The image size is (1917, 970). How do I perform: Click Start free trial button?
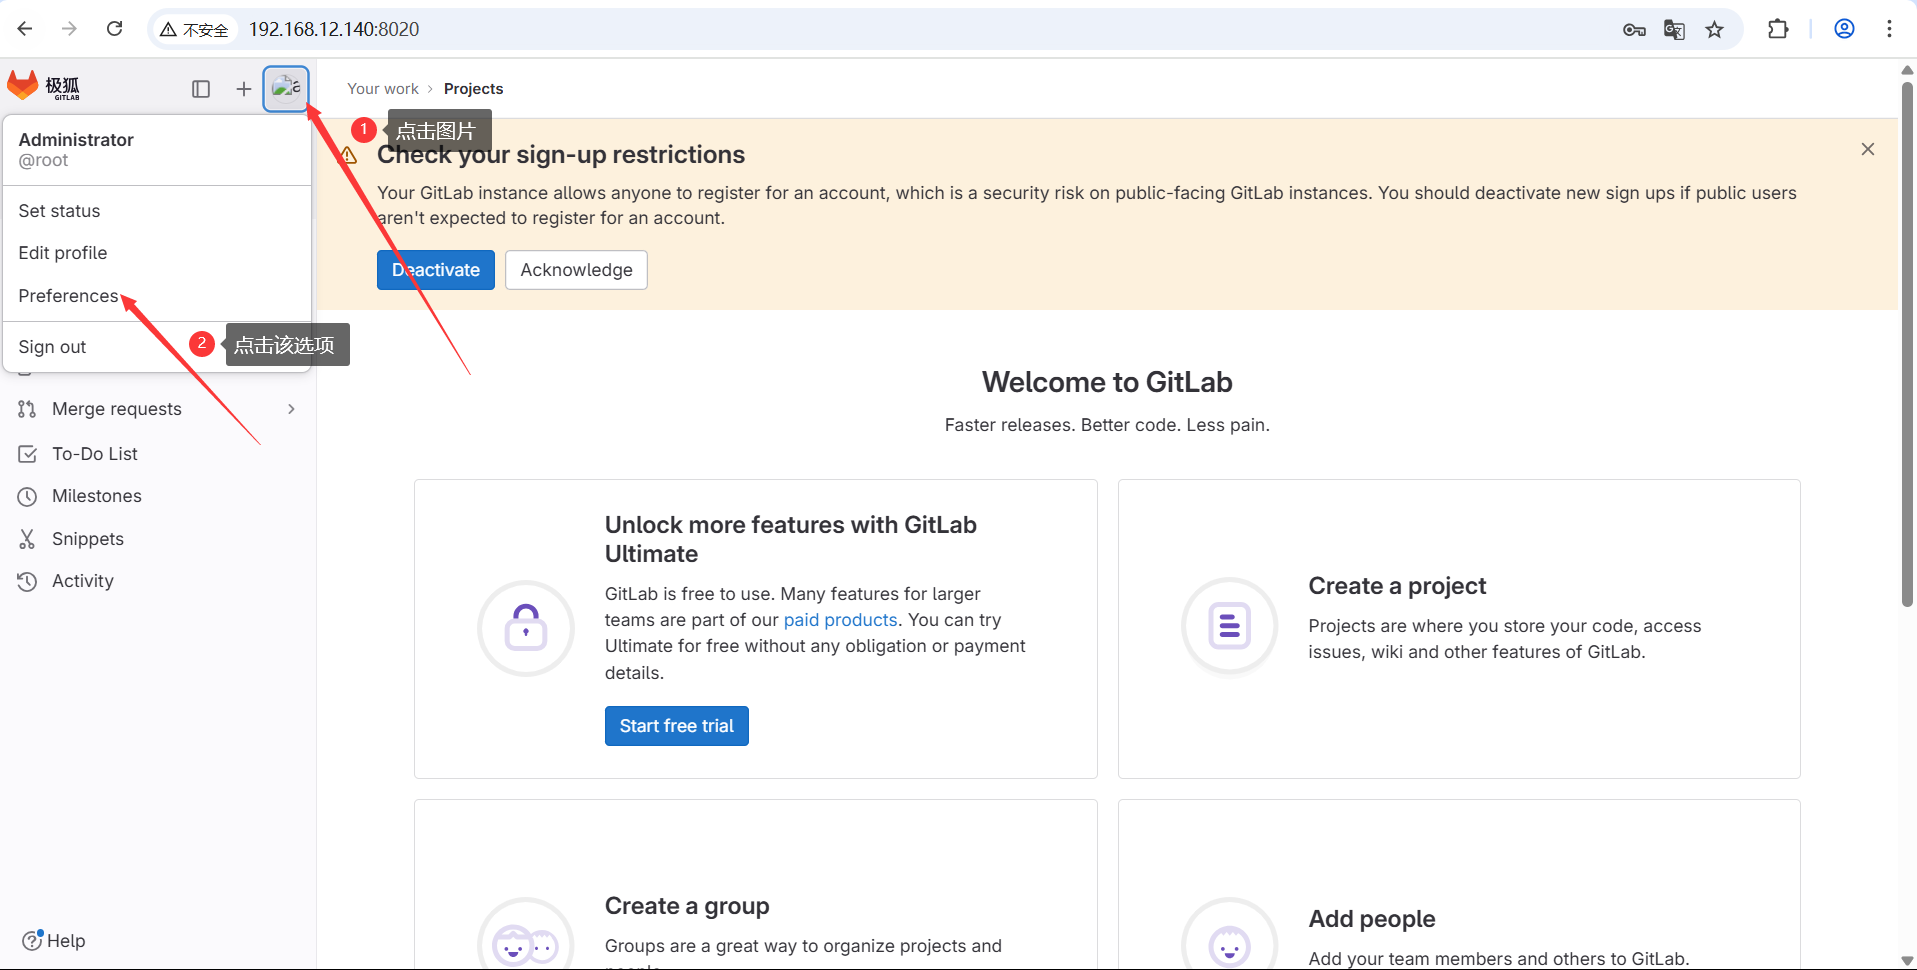(x=677, y=726)
